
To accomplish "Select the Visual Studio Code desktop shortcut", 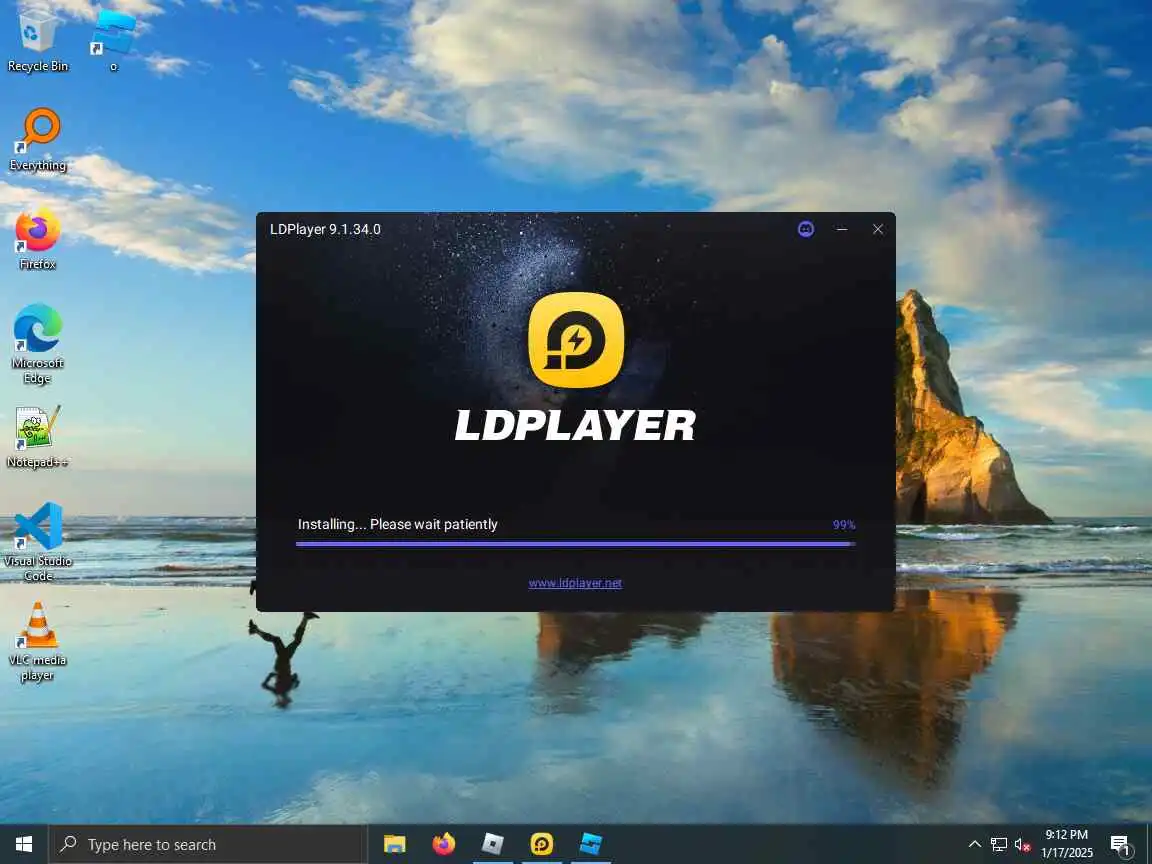I will tap(37, 541).
